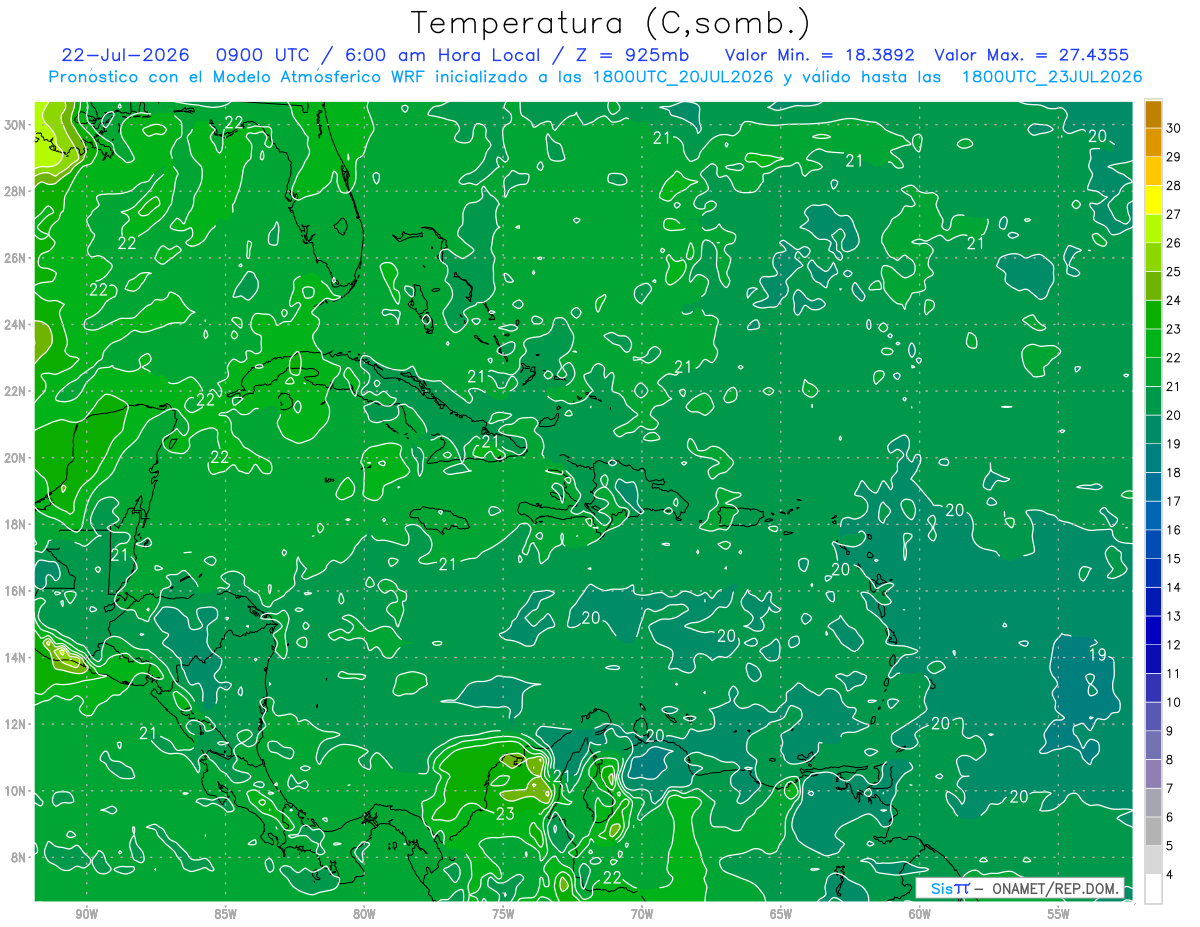The width and height of the screenshot is (1200, 927).
Task: Click the colorbar label 24
Action: [1174, 299]
